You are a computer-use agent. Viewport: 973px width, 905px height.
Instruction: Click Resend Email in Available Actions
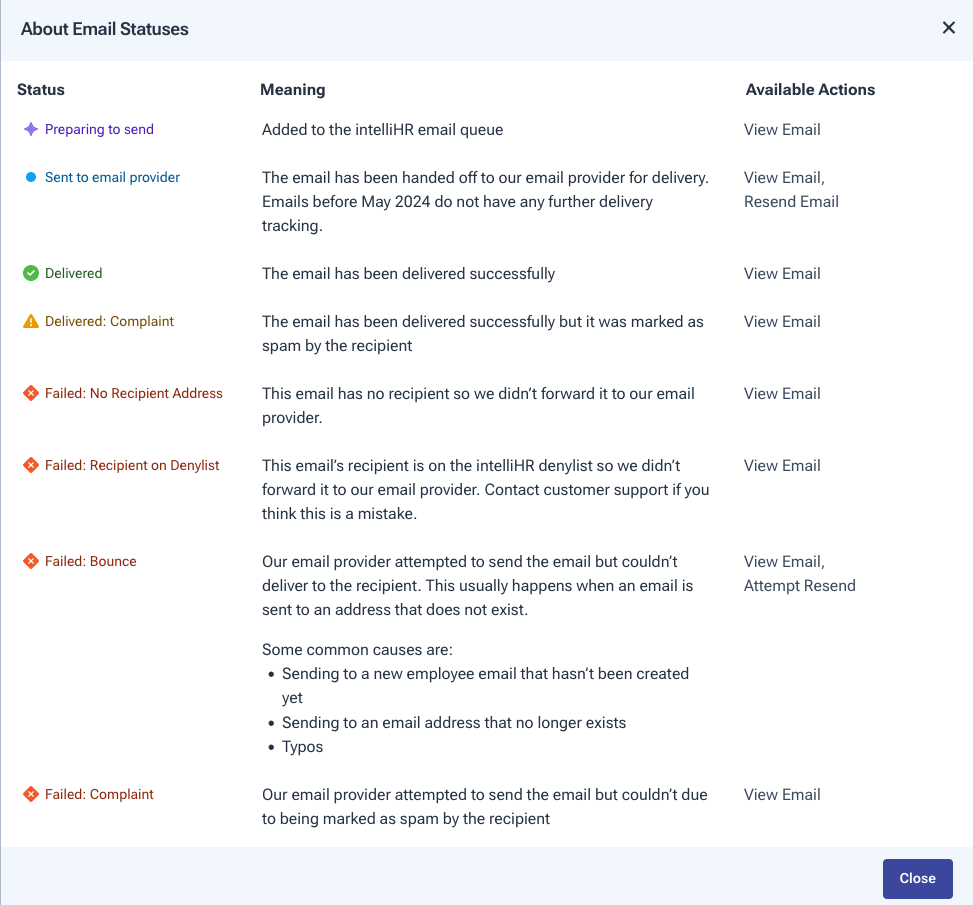pos(791,201)
